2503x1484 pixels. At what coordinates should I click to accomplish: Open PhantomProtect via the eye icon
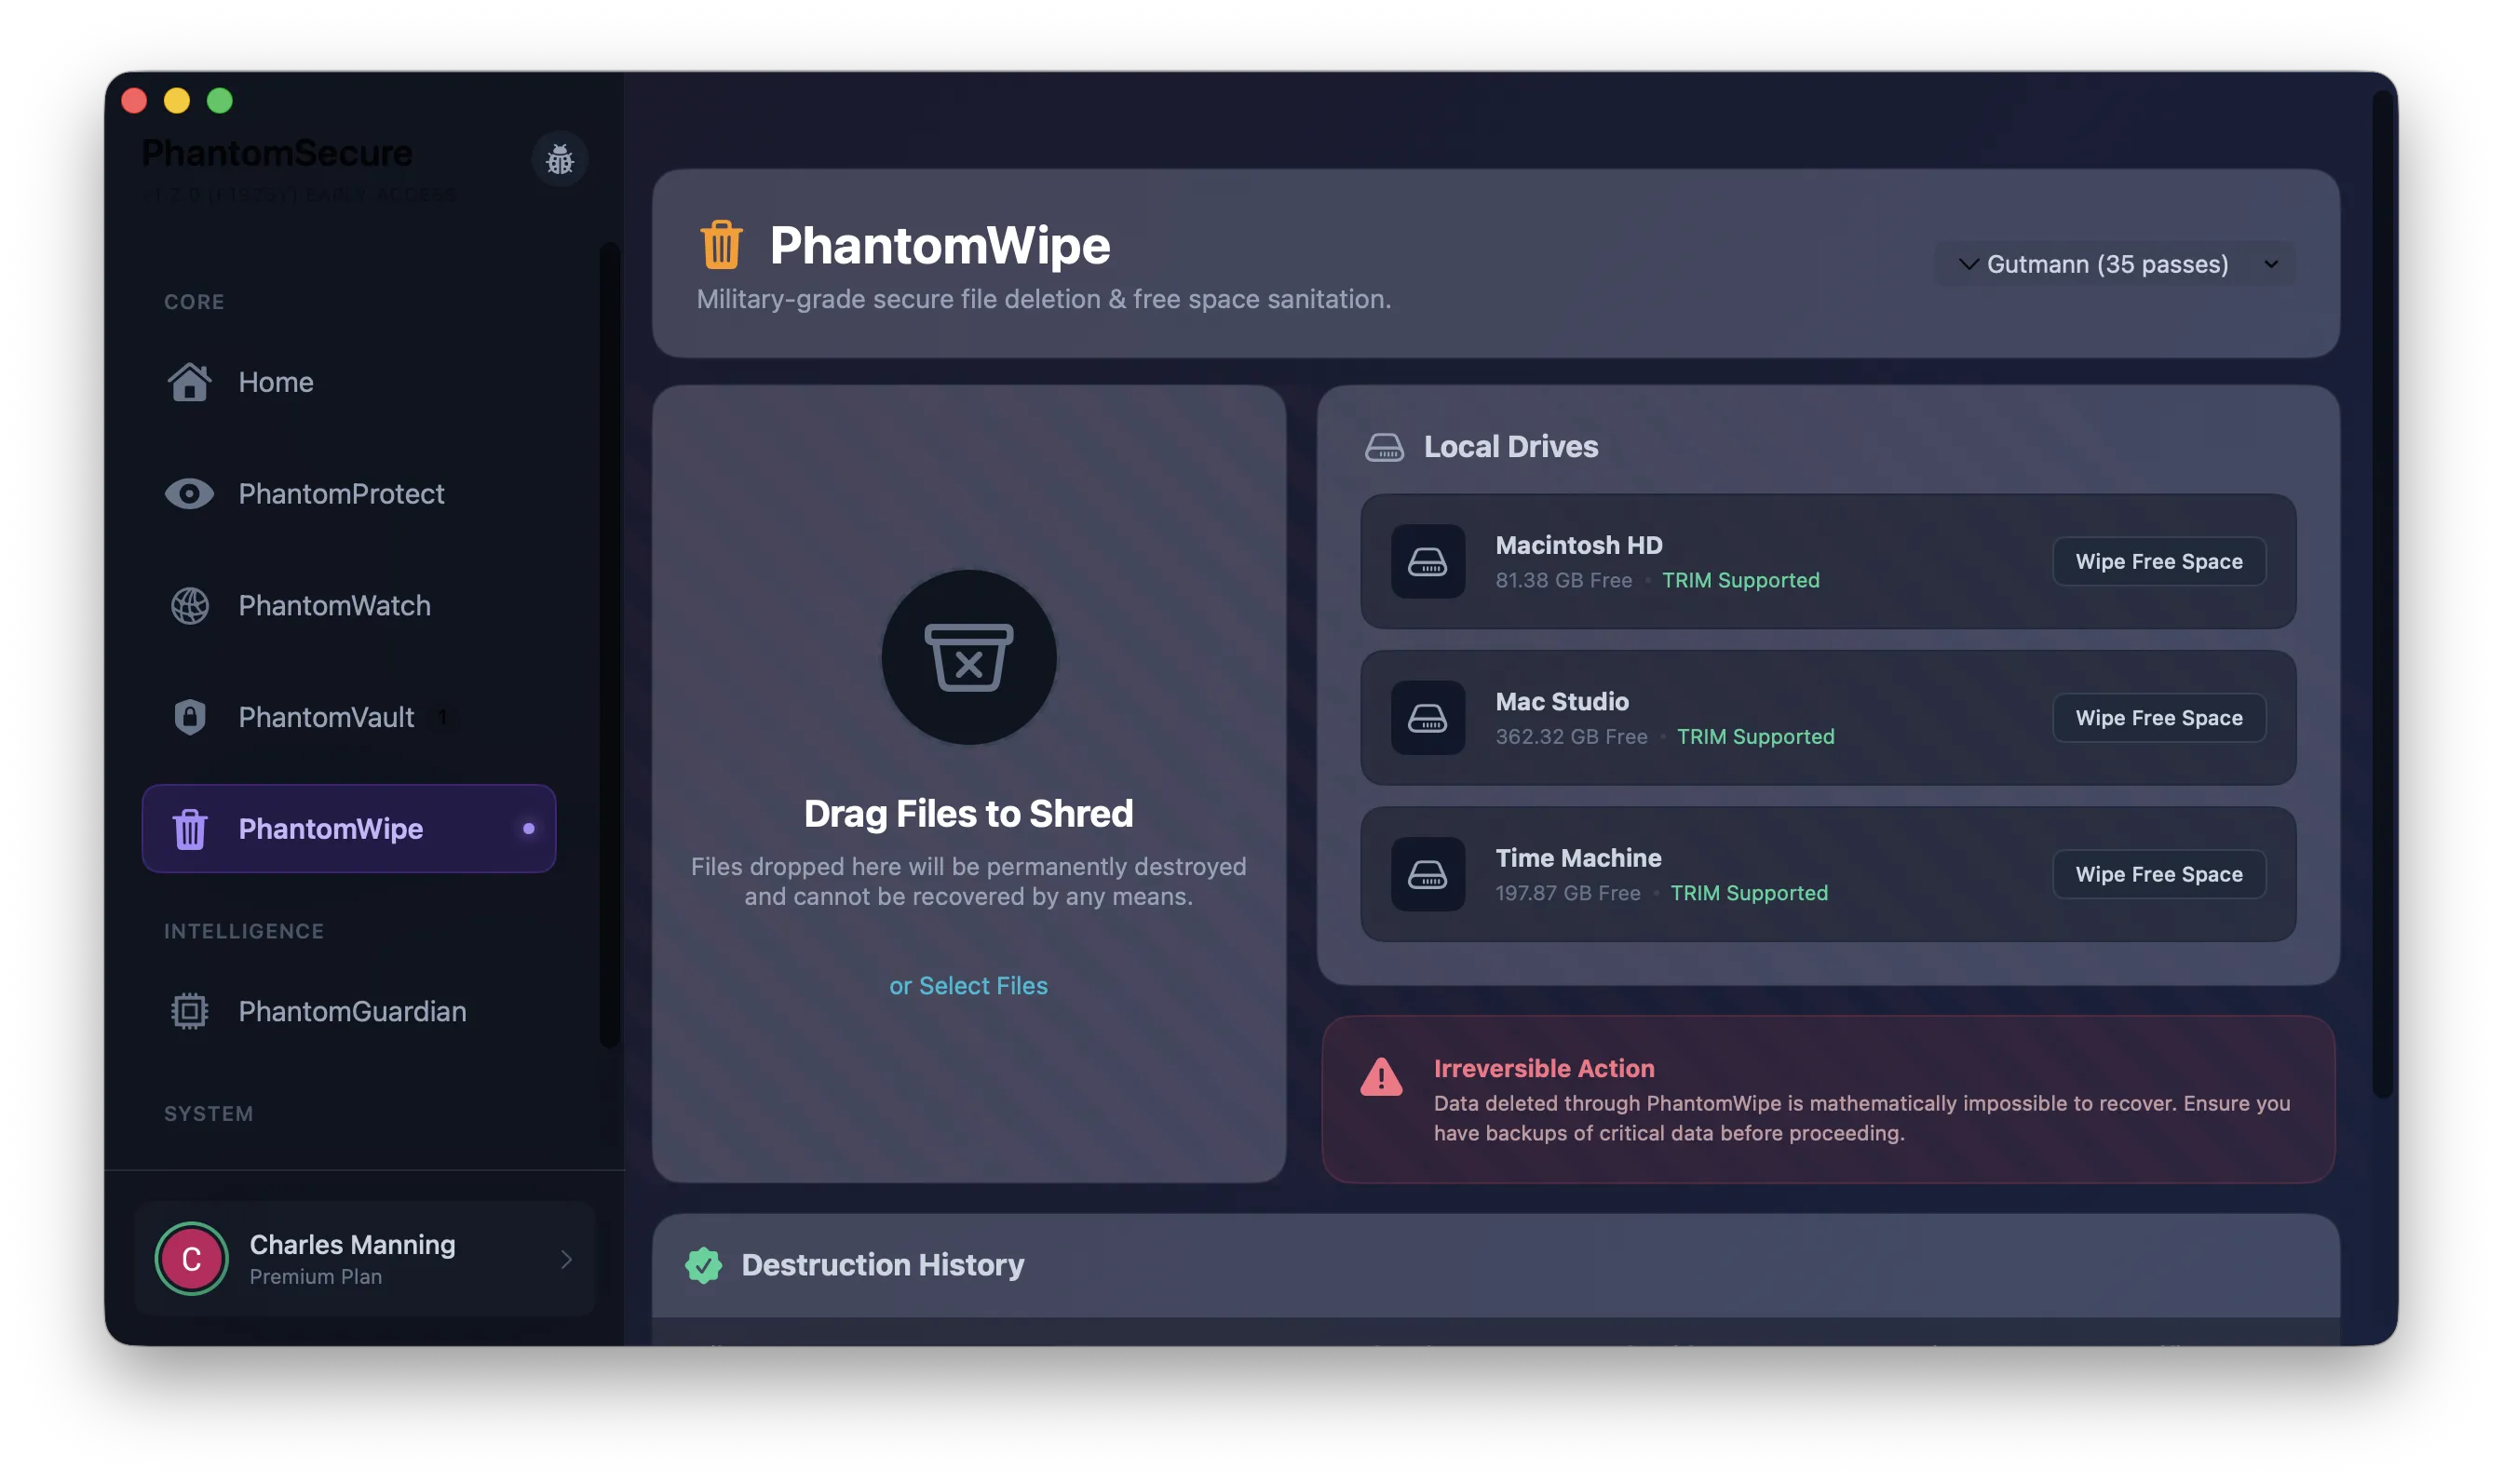click(x=190, y=494)
